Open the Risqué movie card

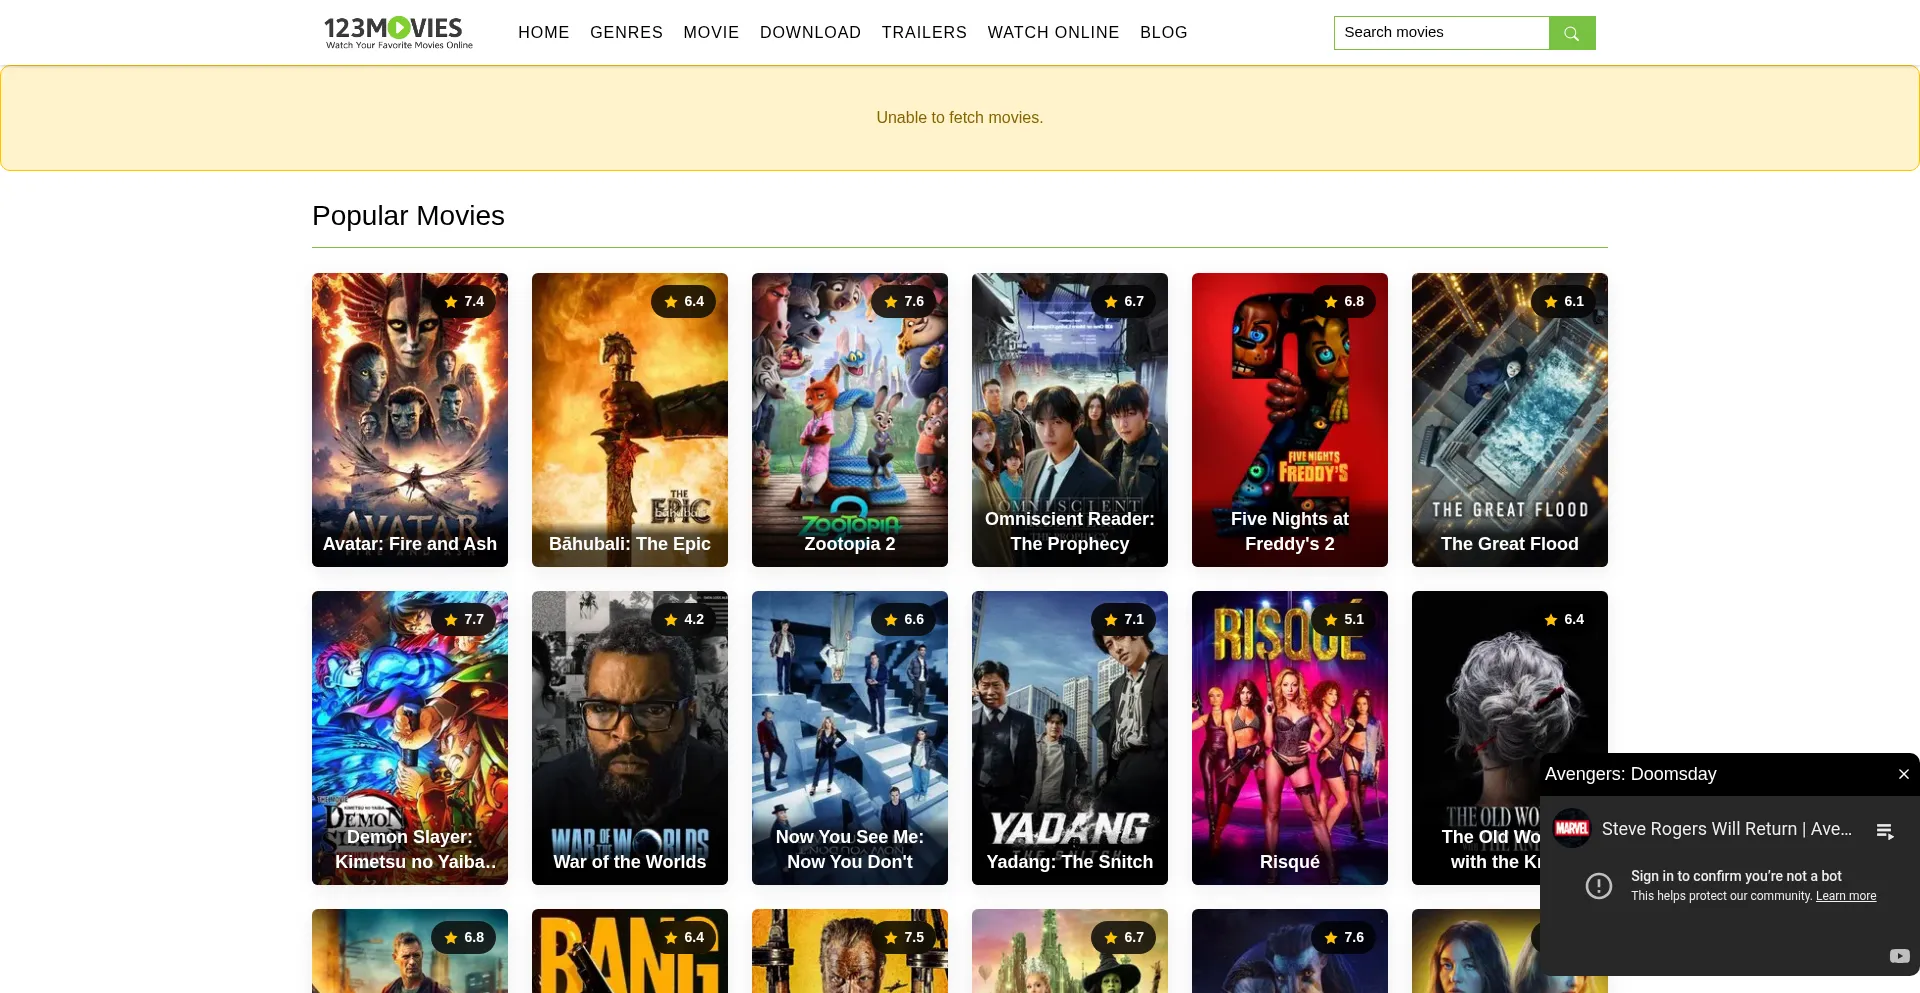pyautogui.click(x=1290, y=738)
